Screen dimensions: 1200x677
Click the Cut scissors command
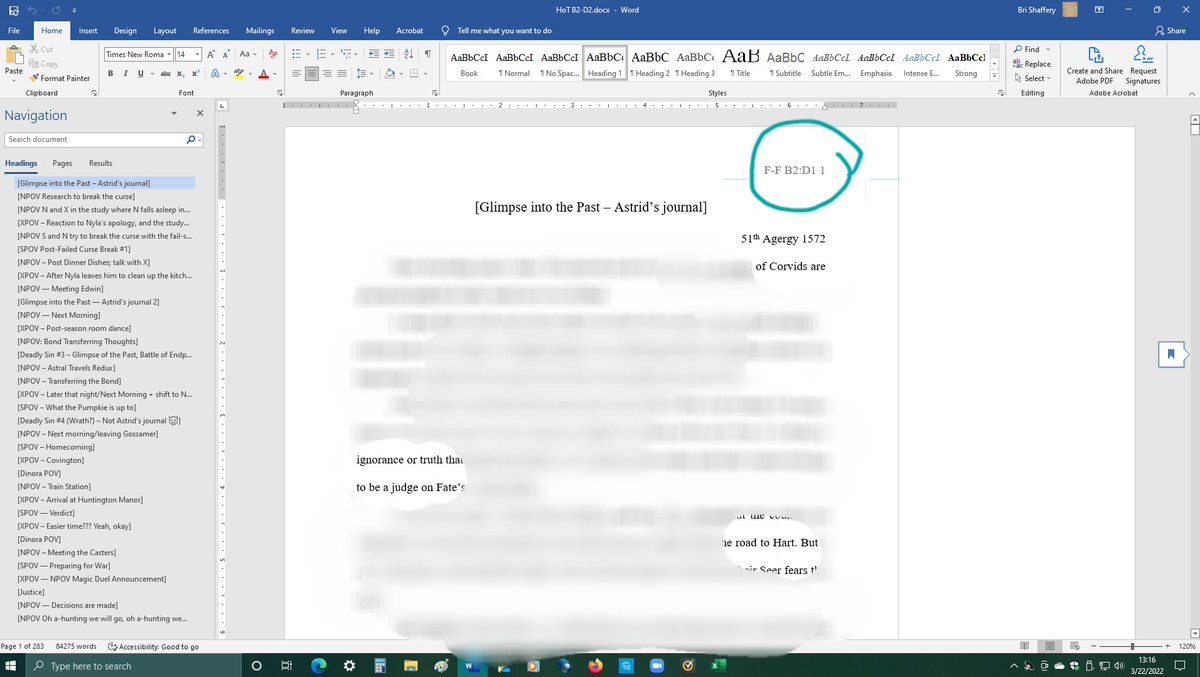point(41,49)
